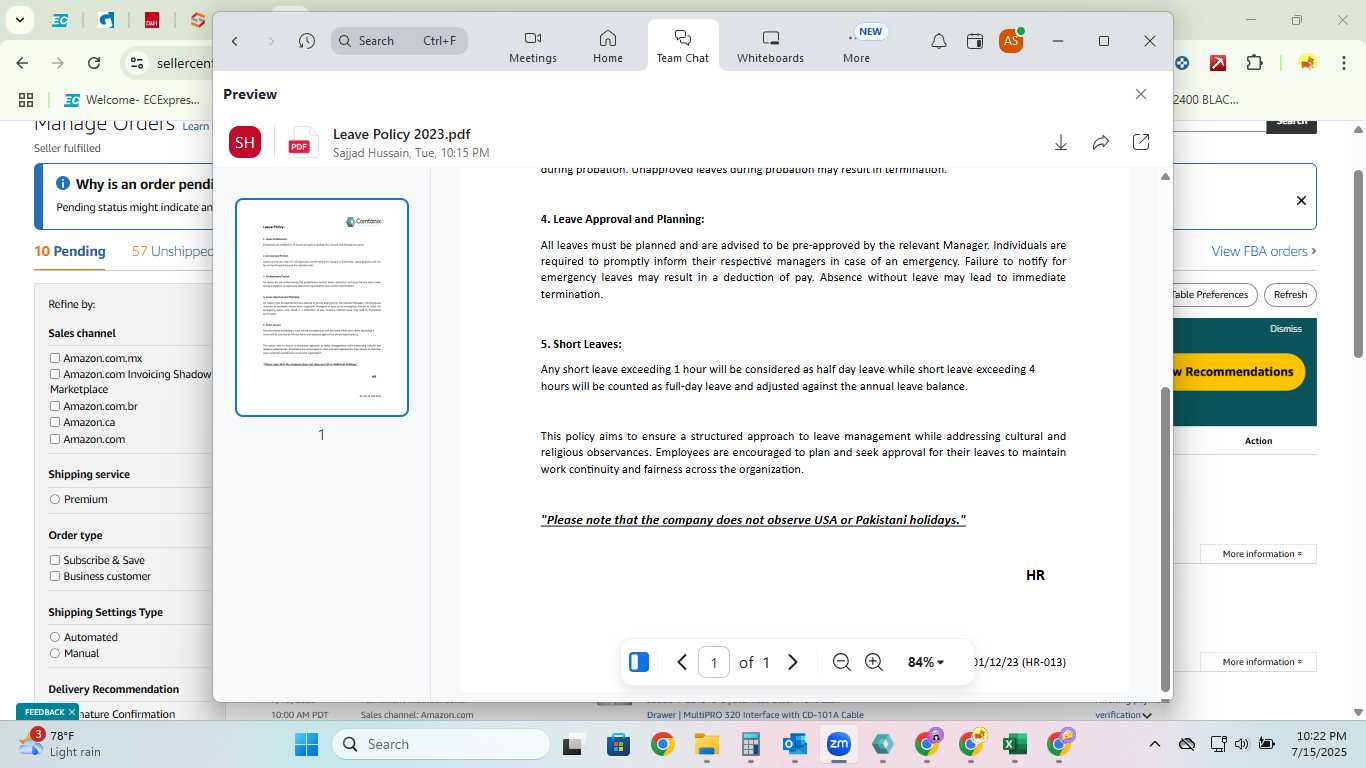Screen dimensions: 1366x768
Task: Open the More menu in Zoom
Action: click(x=857, y=46)
